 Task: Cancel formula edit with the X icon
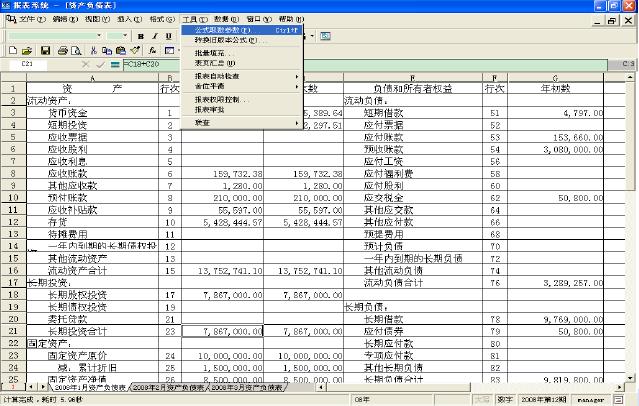click(x=85, y=64)
